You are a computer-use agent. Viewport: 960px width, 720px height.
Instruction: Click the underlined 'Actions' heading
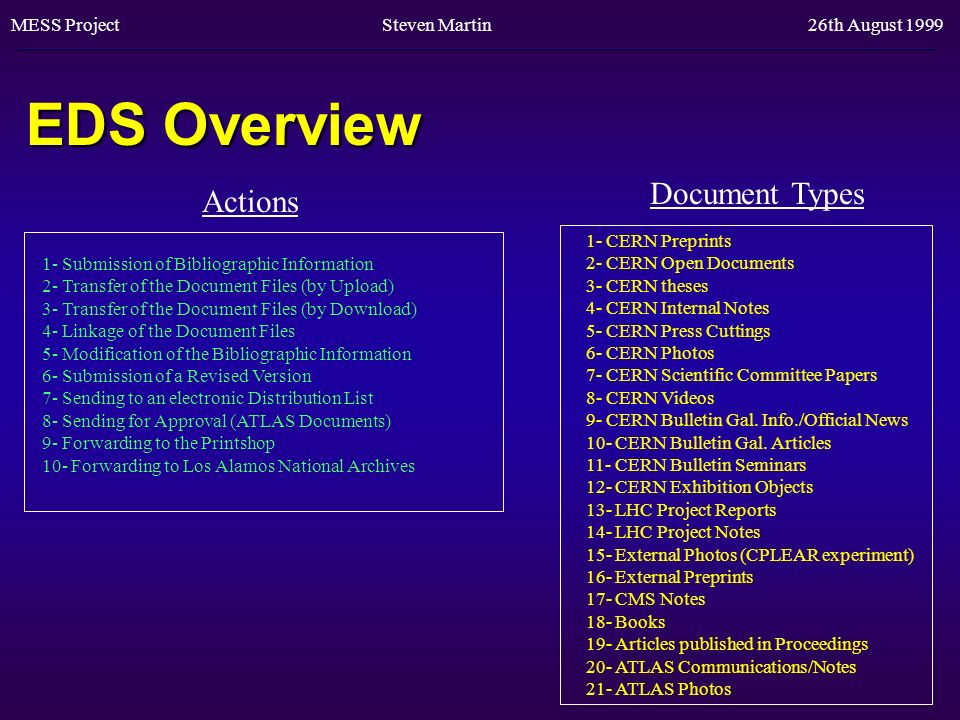[x=250, y=202]
